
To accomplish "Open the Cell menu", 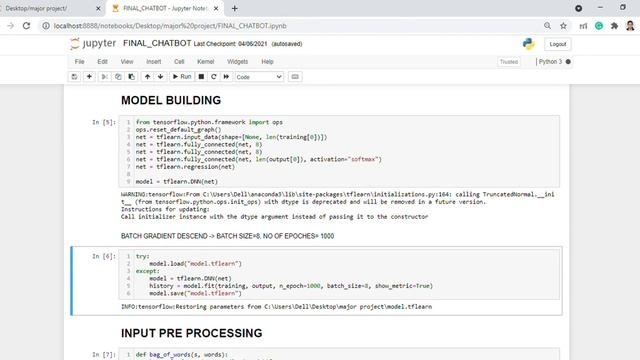I will coord(179,62).
